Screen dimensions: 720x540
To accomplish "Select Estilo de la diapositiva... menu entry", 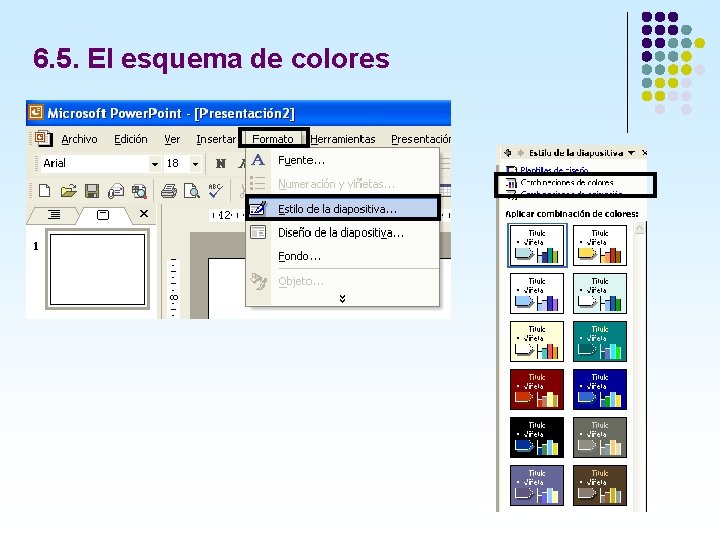I will click(343, 209).
